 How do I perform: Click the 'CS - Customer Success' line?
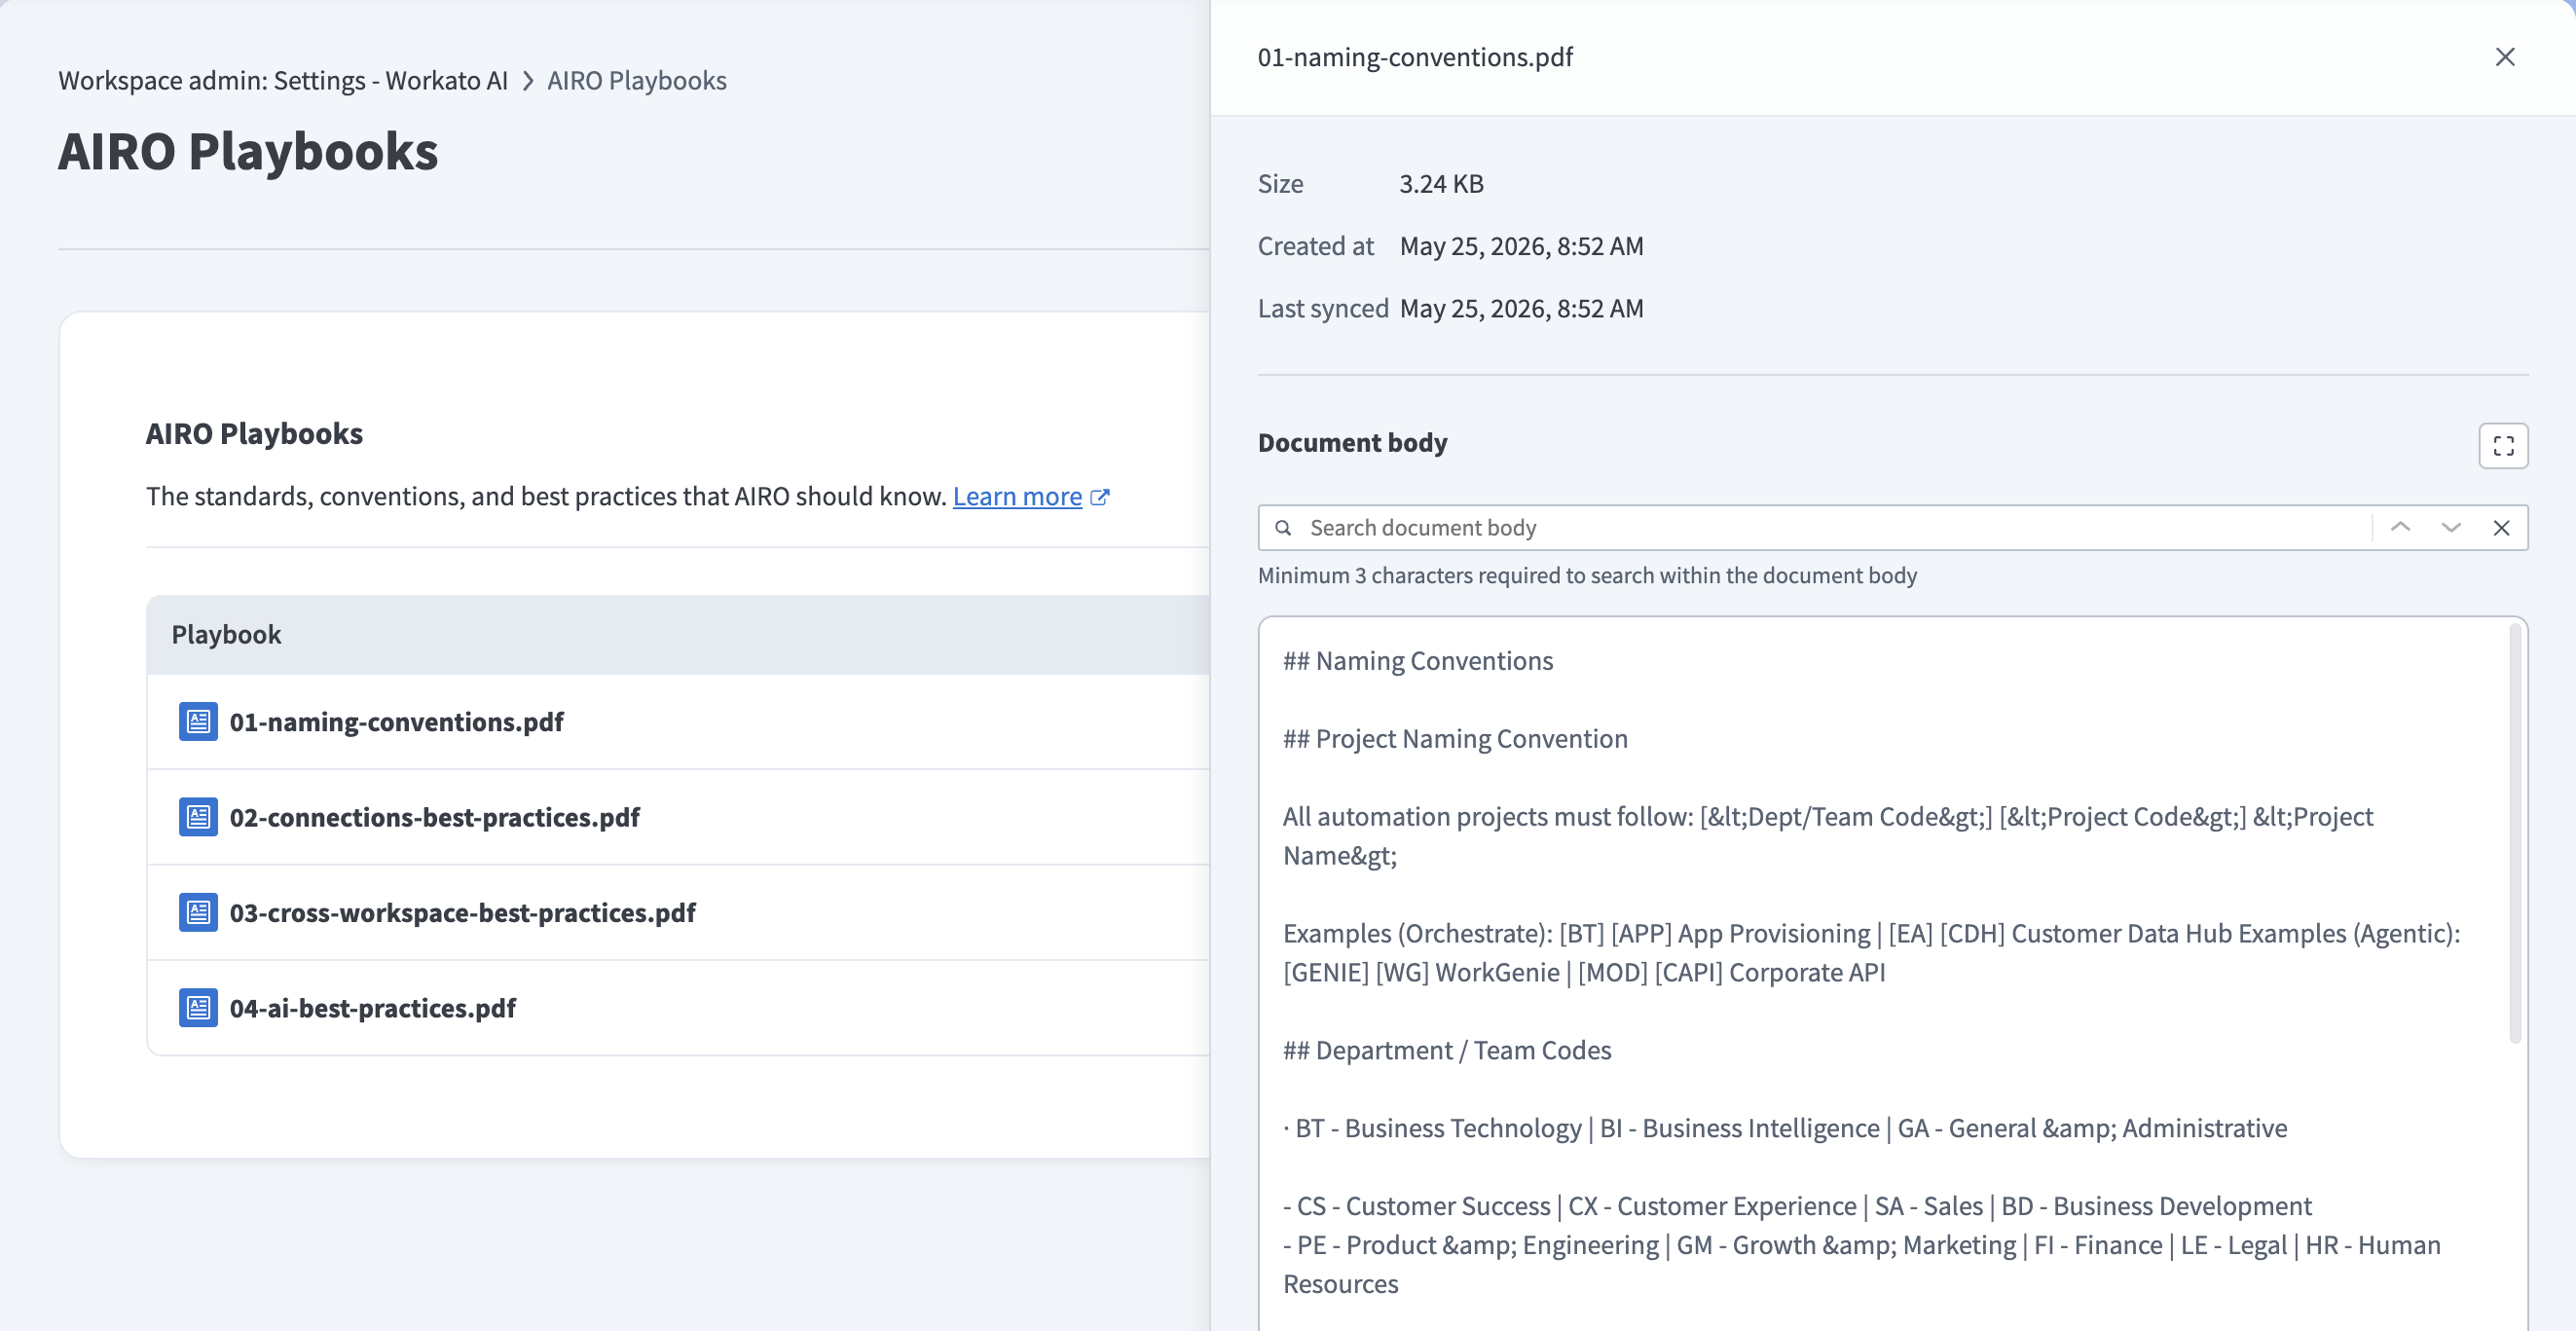click(1797, 1206)
